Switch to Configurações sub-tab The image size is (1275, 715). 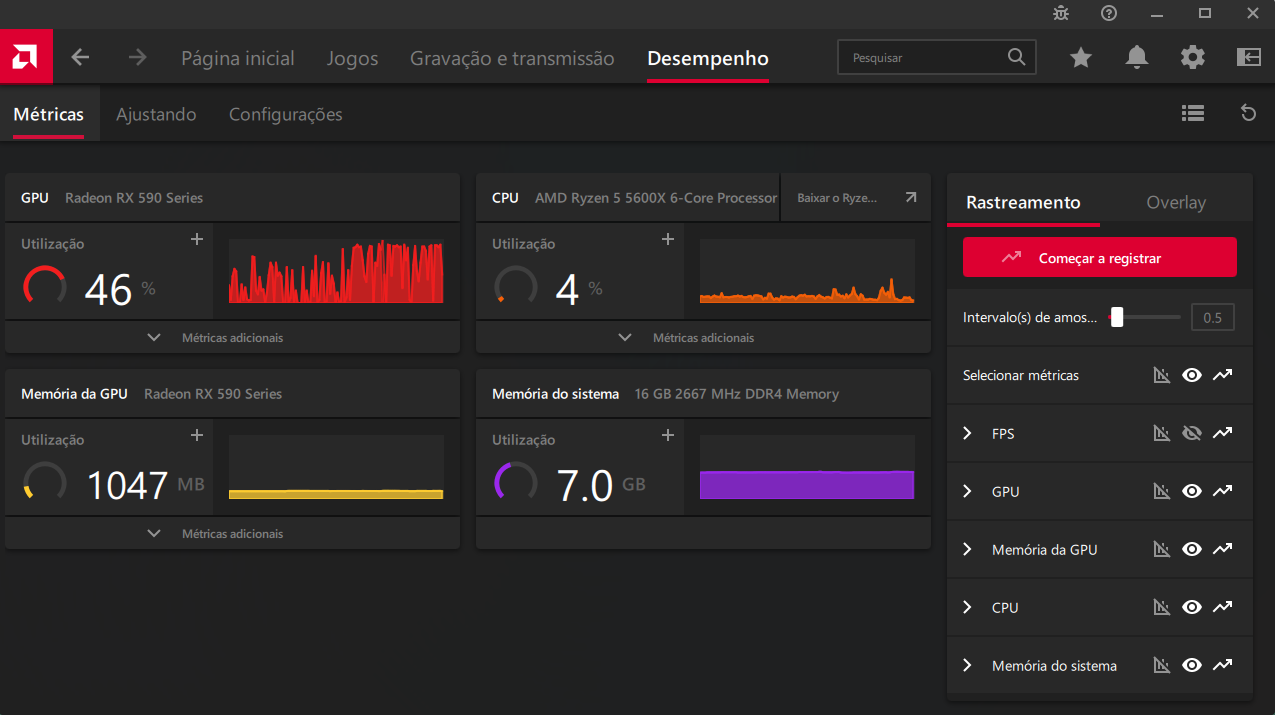286,114
